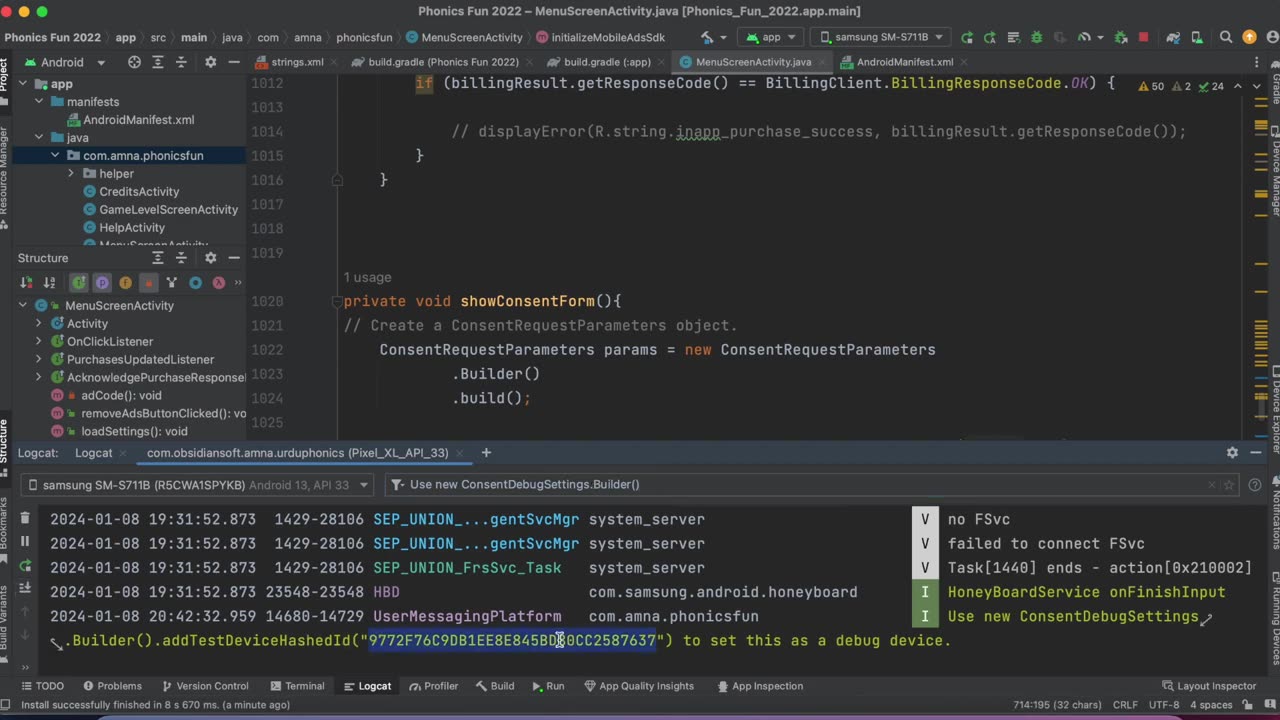Click the Select Opened File target icon

pos(134,62)
